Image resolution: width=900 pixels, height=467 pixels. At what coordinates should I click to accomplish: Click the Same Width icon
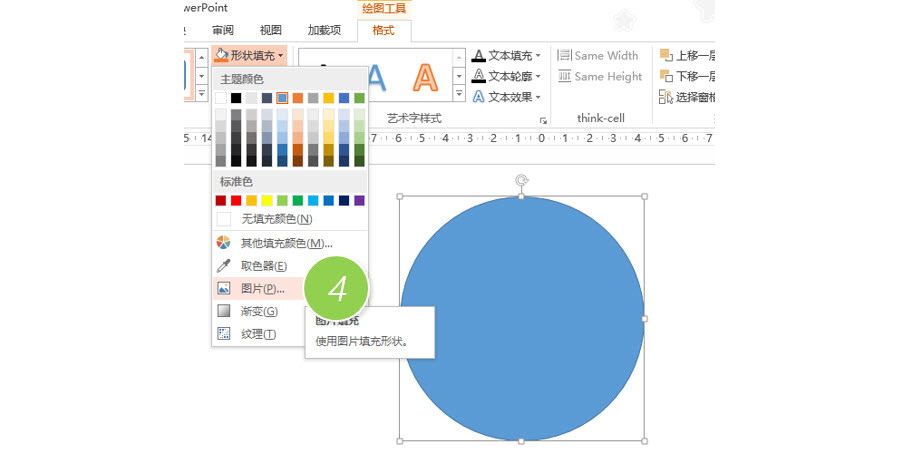(x=564, y=55)
